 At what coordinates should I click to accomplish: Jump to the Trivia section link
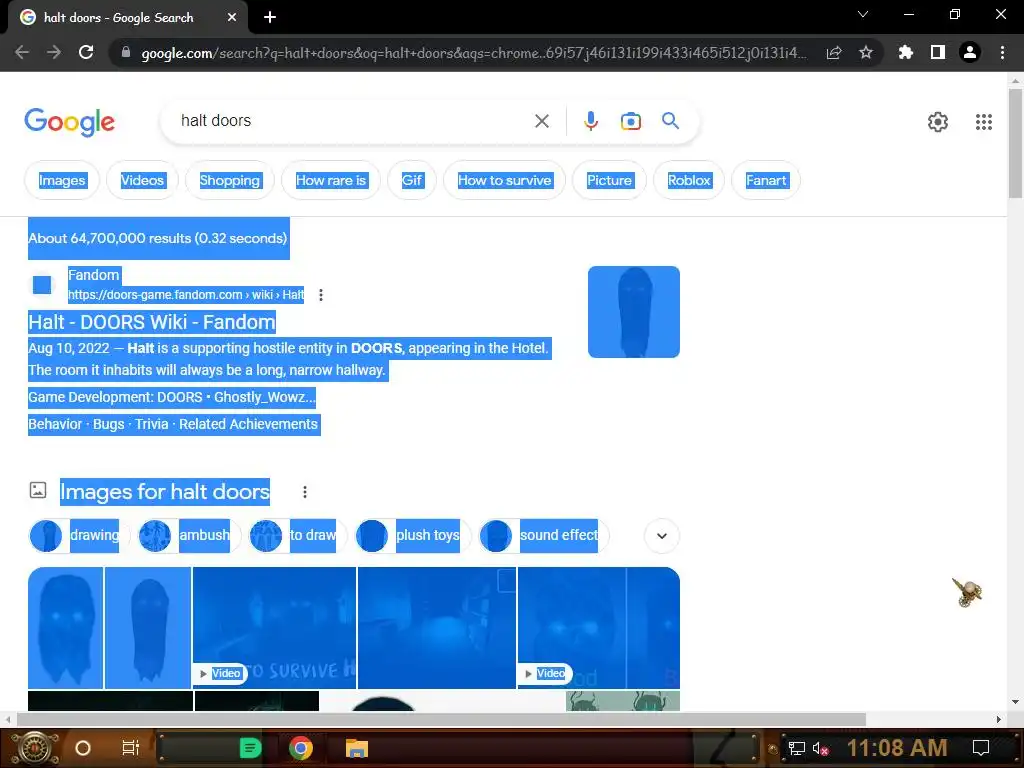[x=152, y=424]
